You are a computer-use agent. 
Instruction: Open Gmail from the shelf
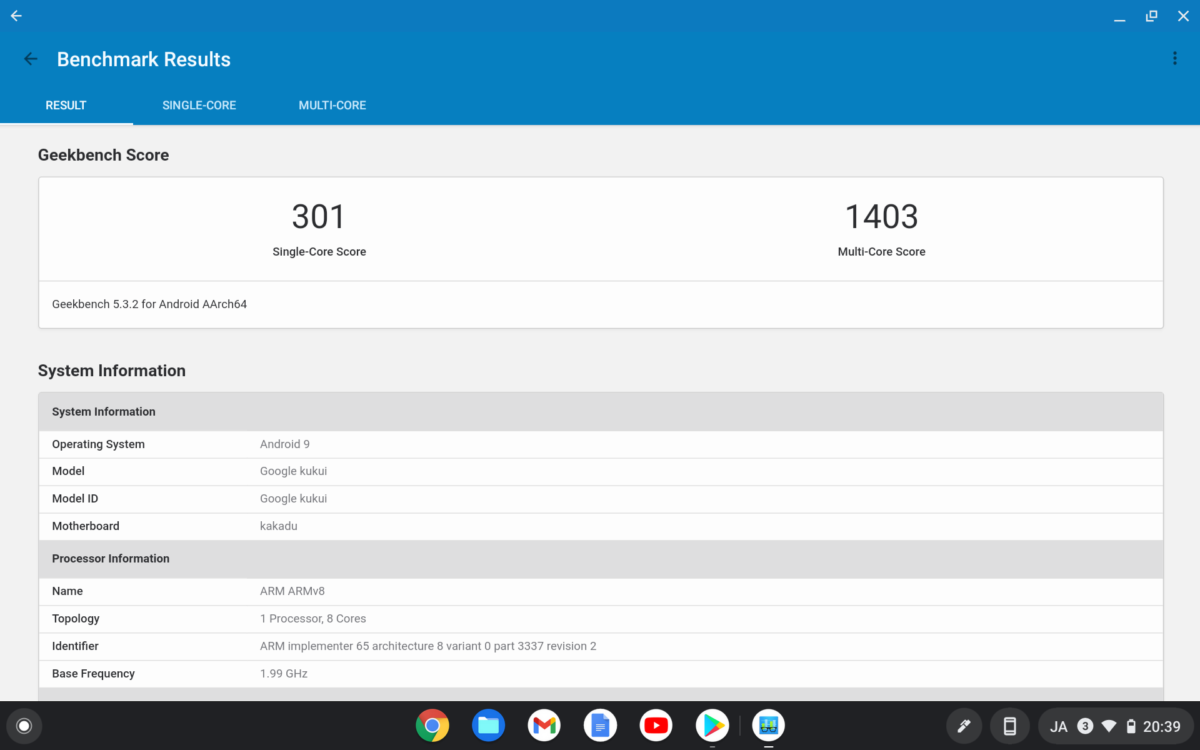point(544,725)
